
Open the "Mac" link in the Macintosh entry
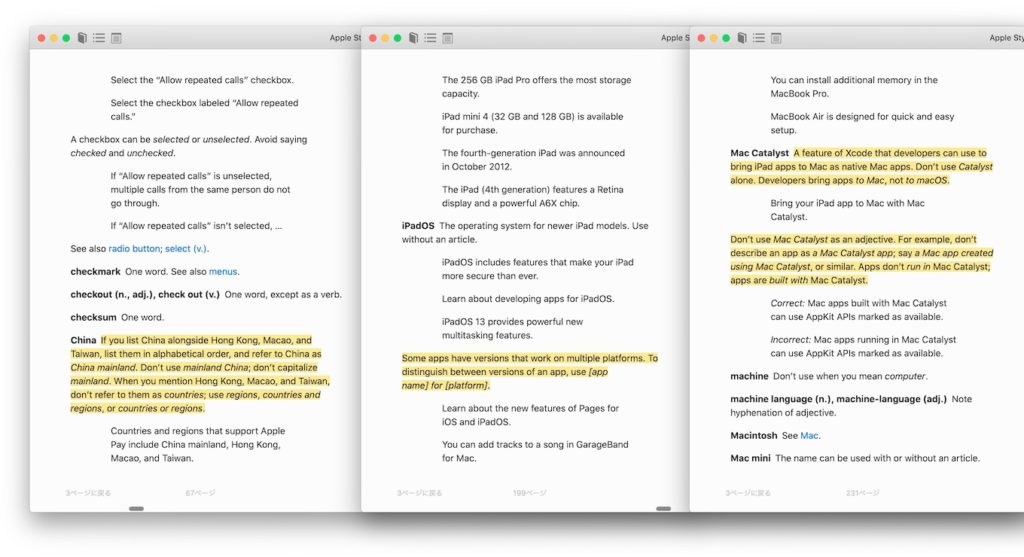tap(809, 436)
